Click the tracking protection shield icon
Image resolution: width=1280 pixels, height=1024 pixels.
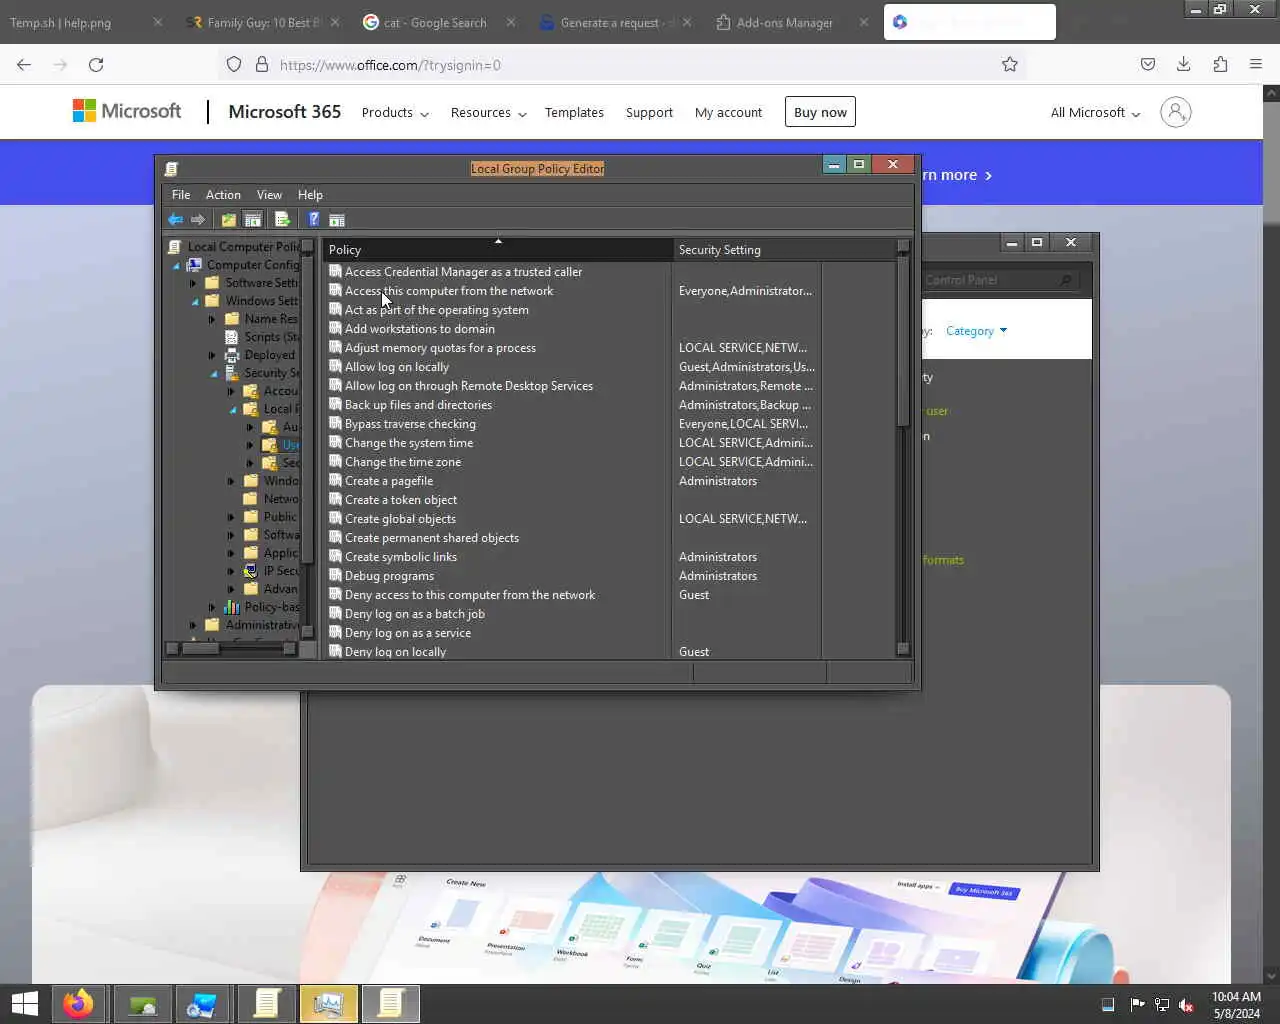[x=234, y=65]
